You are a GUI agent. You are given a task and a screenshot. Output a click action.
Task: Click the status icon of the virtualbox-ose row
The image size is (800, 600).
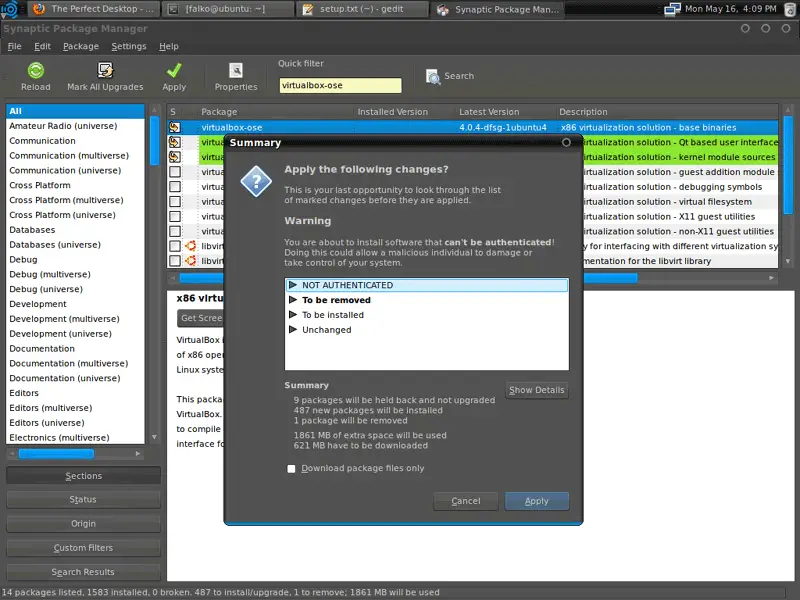point(174,127)
